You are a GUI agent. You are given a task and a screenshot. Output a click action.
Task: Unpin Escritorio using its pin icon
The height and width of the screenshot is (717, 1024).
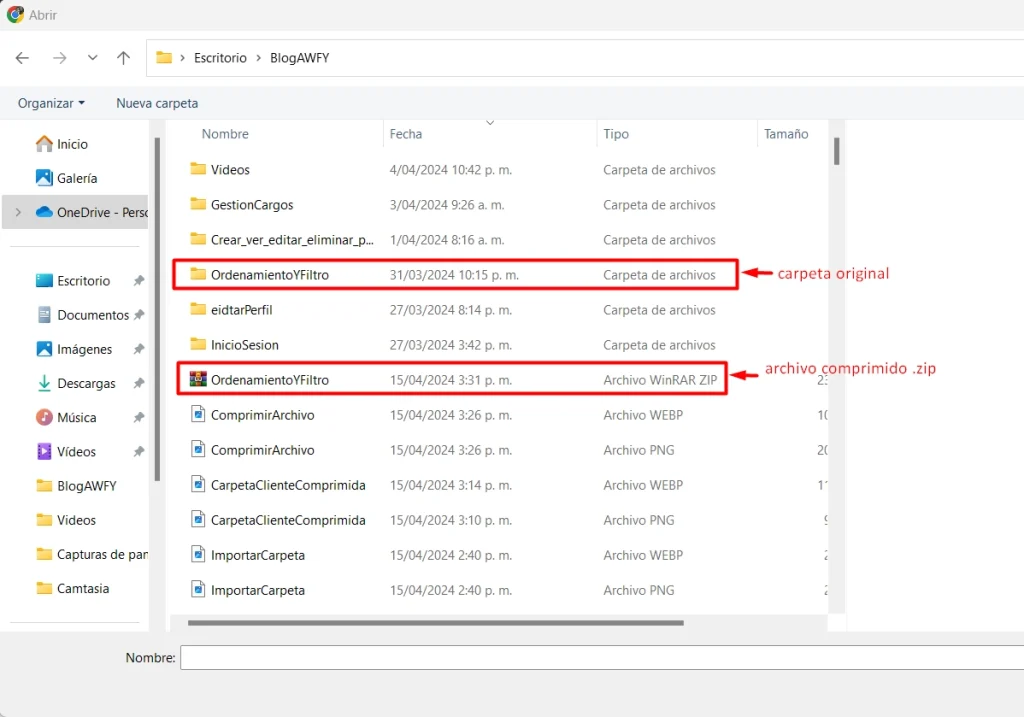pos(138,281)
